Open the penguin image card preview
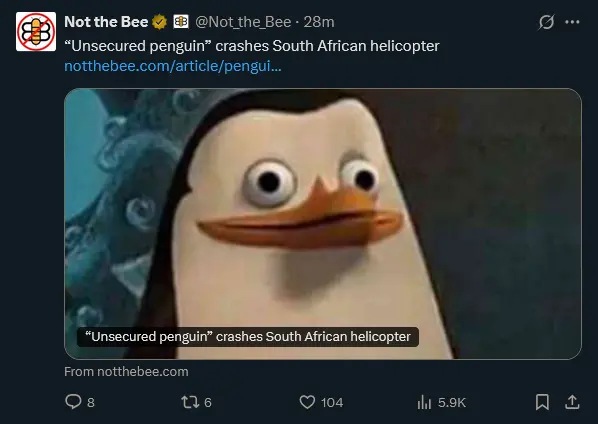This screenshot has width=598, height=424. (x=323, y=223)
